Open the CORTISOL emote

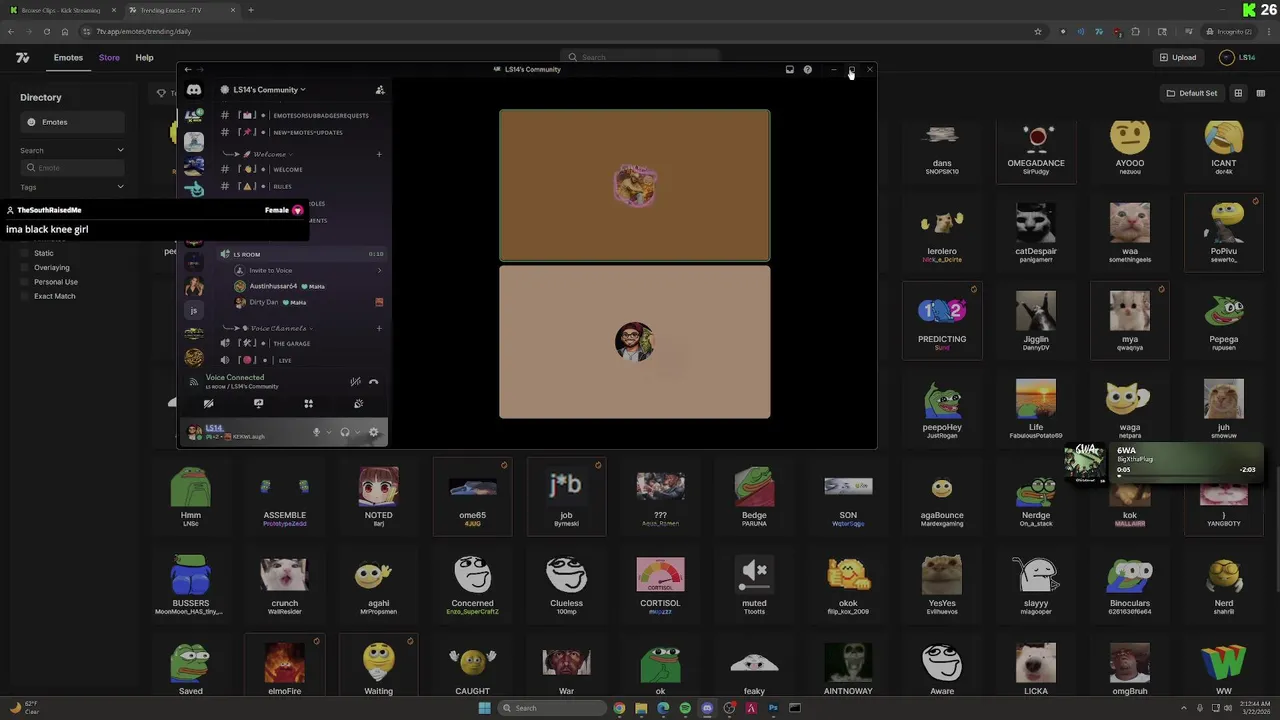pyautogui.click(x=660, y=583)
